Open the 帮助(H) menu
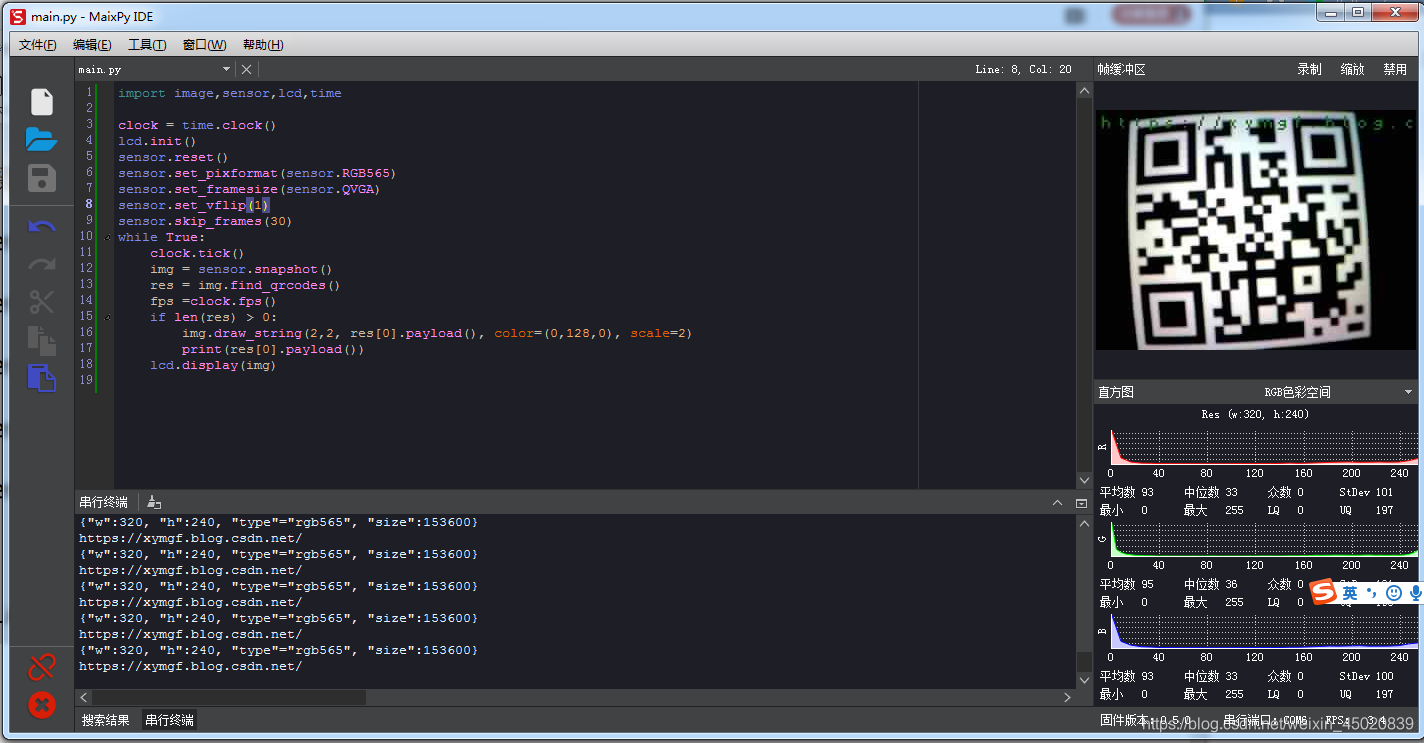1424x743 pixels. 263,45
